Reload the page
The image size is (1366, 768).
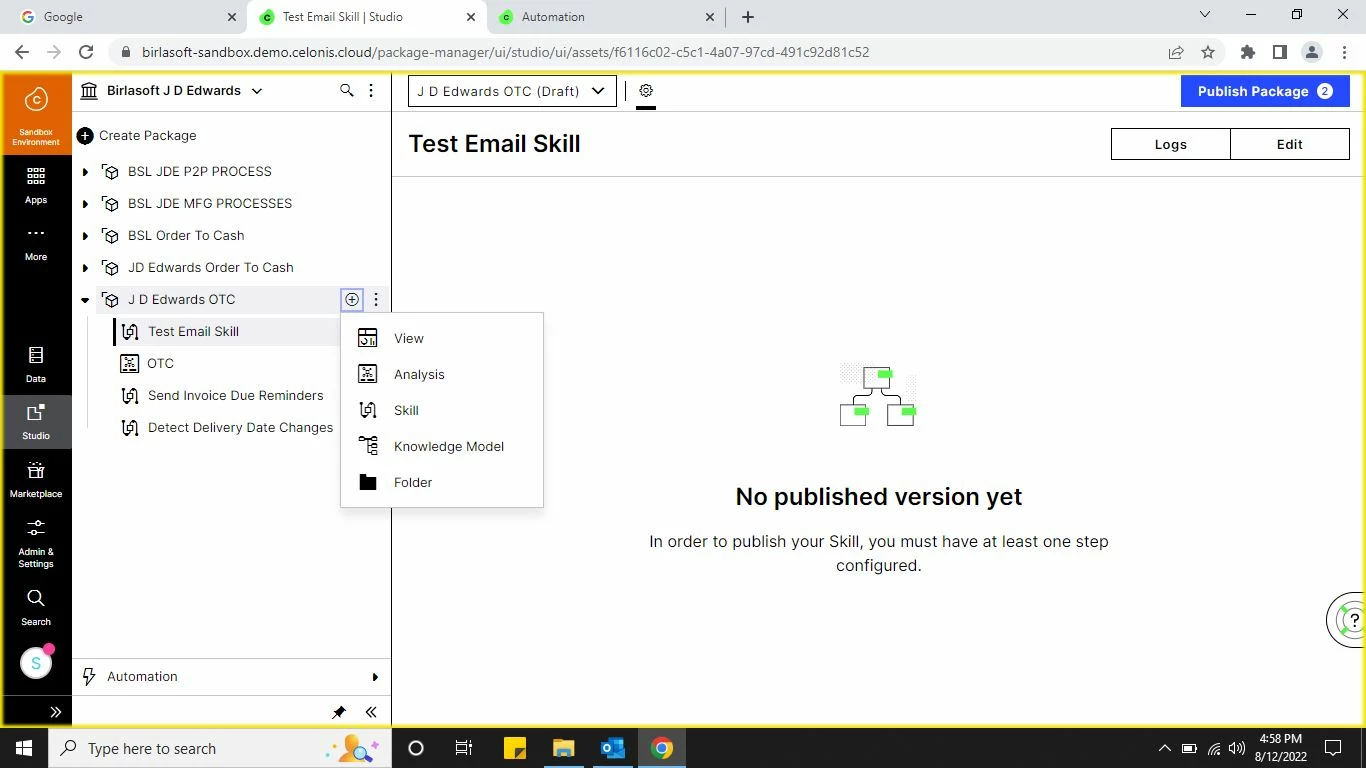[86, 52]
